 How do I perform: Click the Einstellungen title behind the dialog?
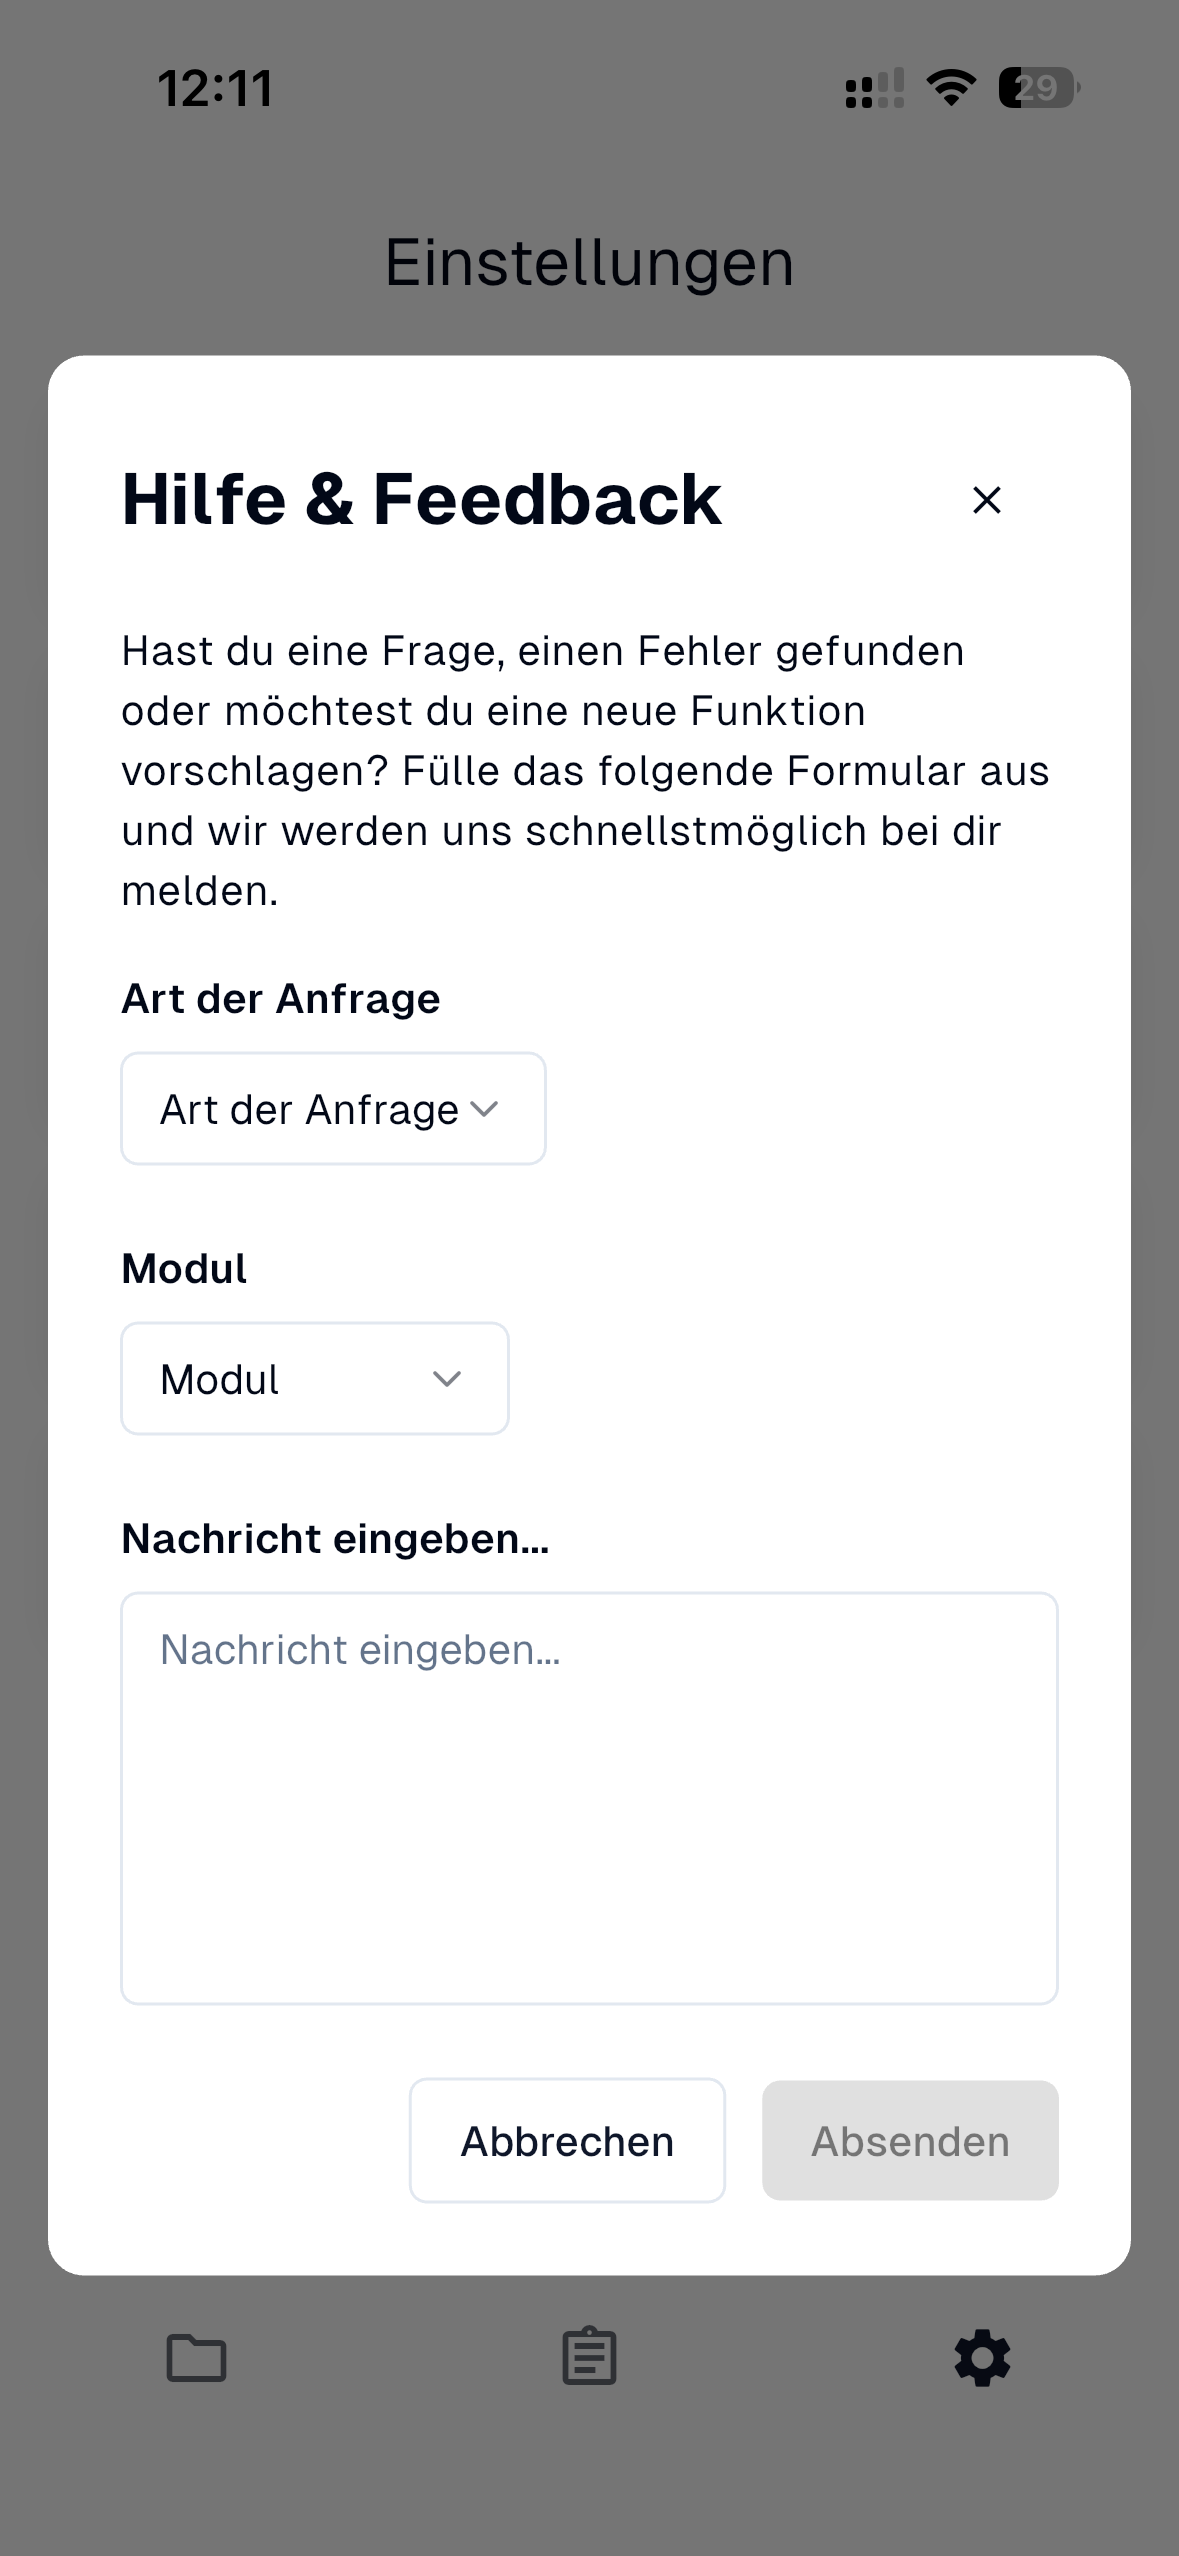tap(589, 262)
